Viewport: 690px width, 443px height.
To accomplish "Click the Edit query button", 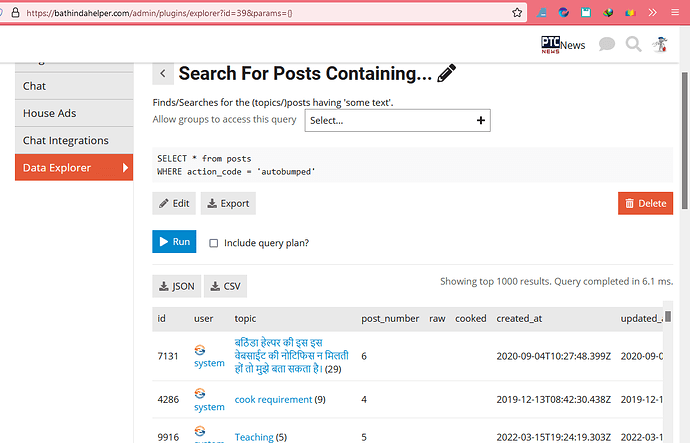I will pyautogui.click(x=174, y=203).
